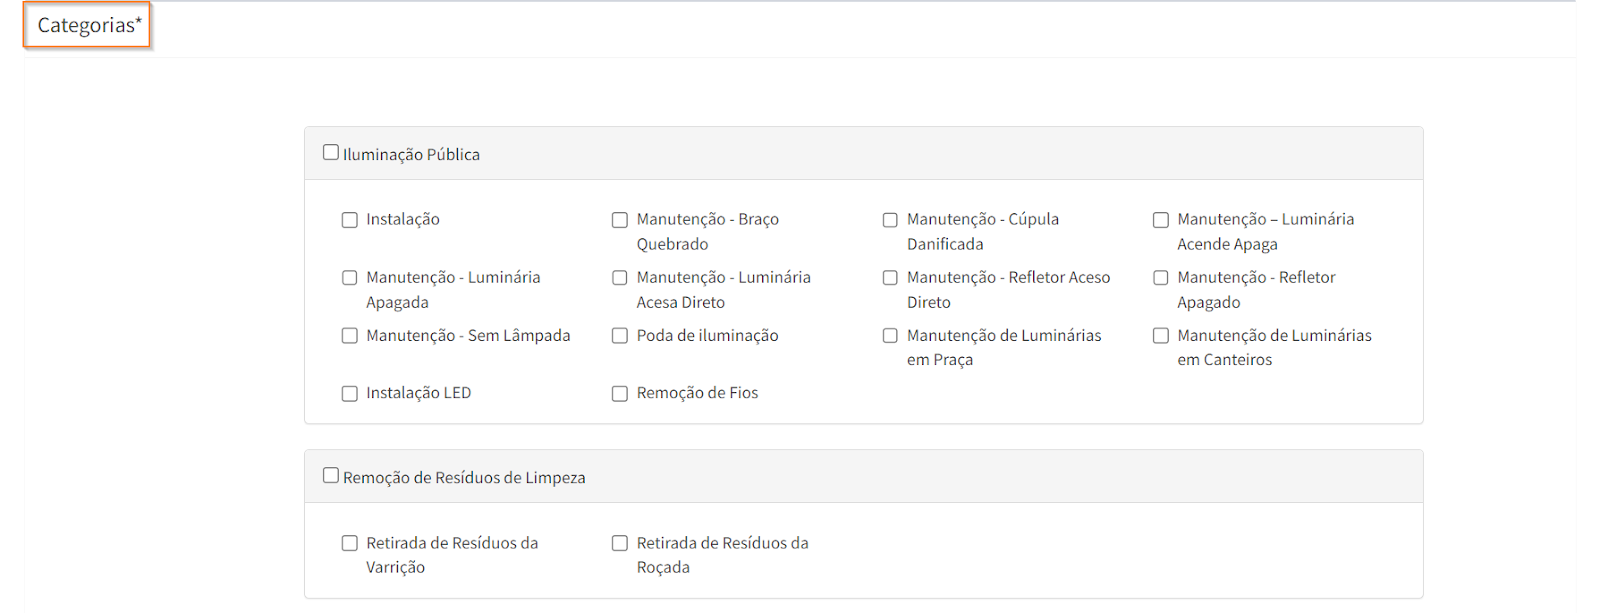
Task: Select Manutenção - Refletor Apagado checkbox
Action: pyautogui.click(x=1161, y=278)
